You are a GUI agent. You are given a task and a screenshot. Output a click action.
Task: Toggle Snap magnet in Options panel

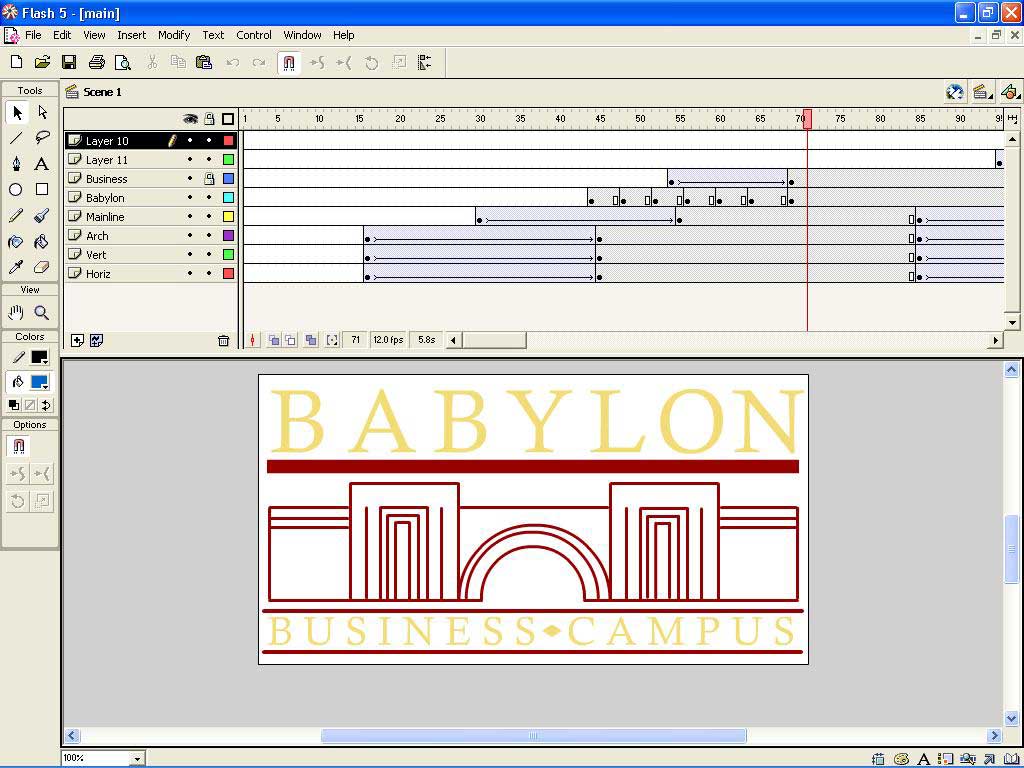point(19,446)
